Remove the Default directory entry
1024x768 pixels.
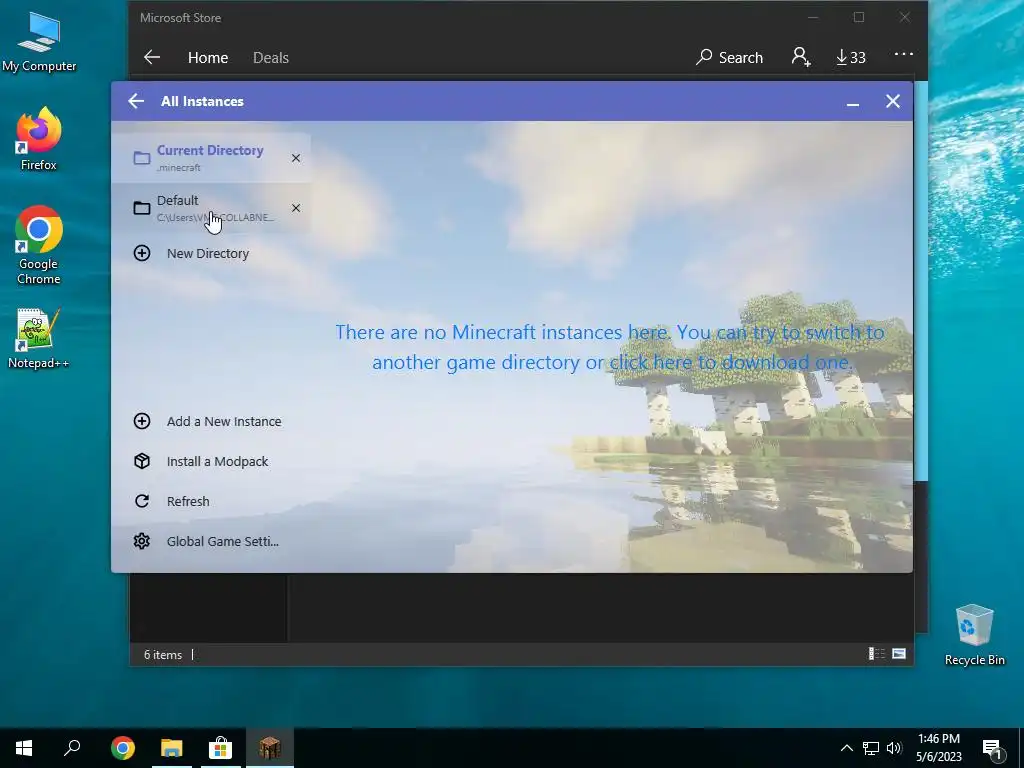pyautogui.click(x=296, y=208)
